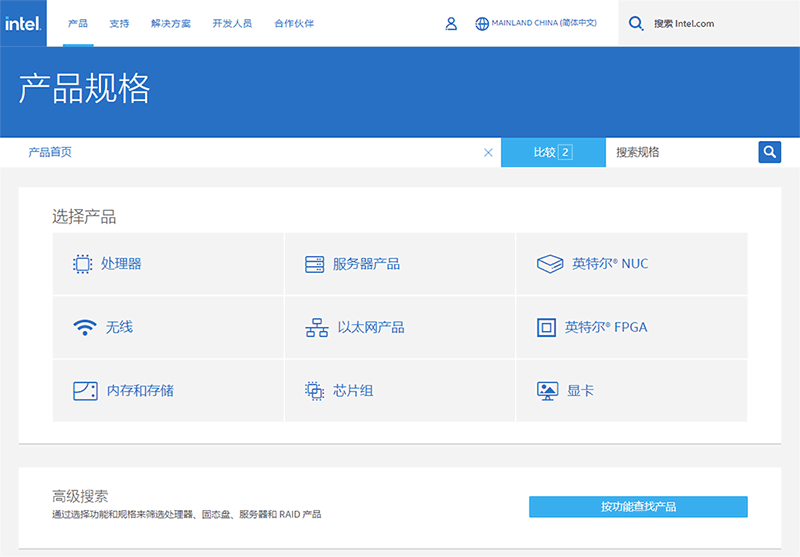The image size is (800, 557).
Task: Click the Intel NUC box icon
Action: [x=550, y=264]
